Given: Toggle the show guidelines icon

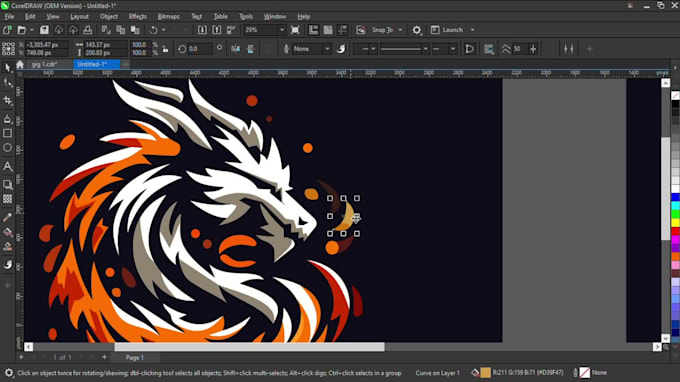Looking at the screenshot, I should coord(343,30).
